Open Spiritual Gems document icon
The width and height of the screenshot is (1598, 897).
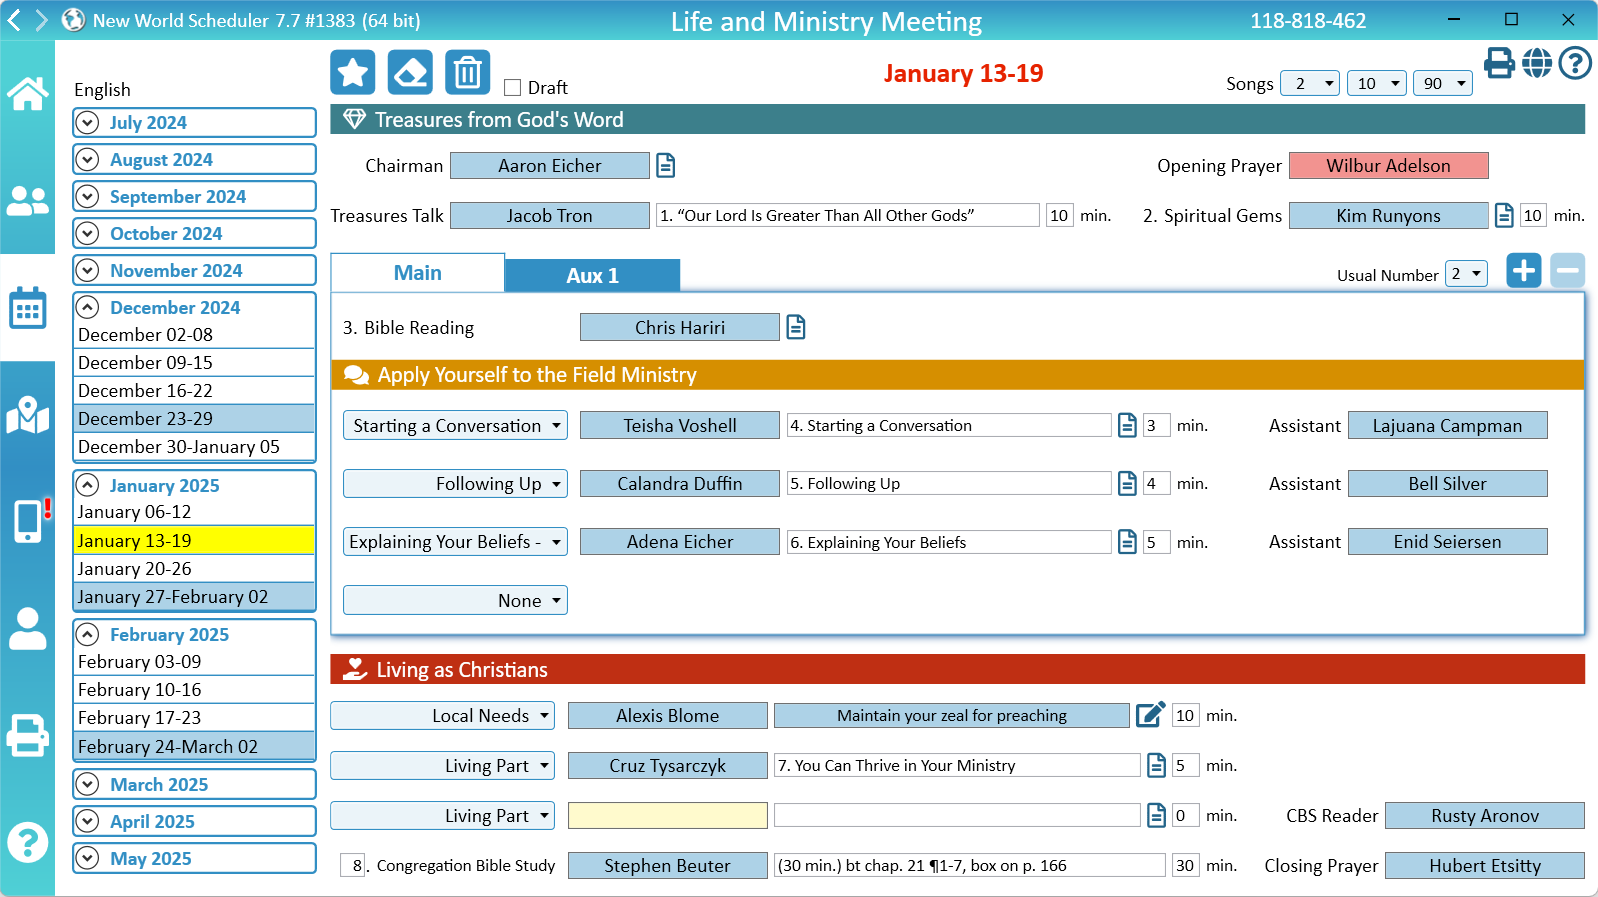click(1504, 215)
